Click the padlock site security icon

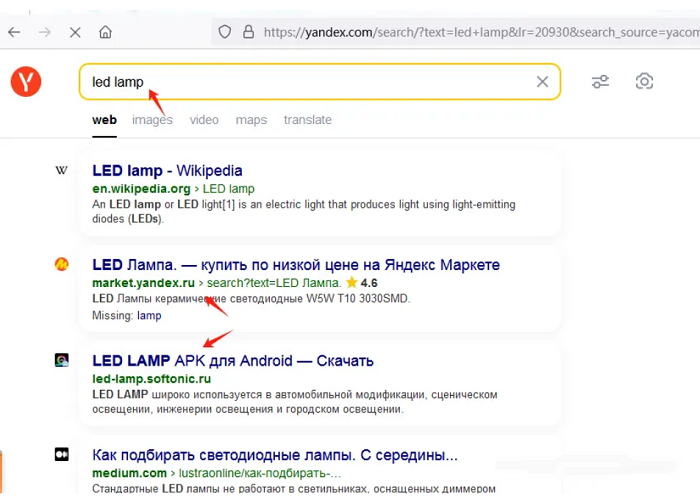248,32
